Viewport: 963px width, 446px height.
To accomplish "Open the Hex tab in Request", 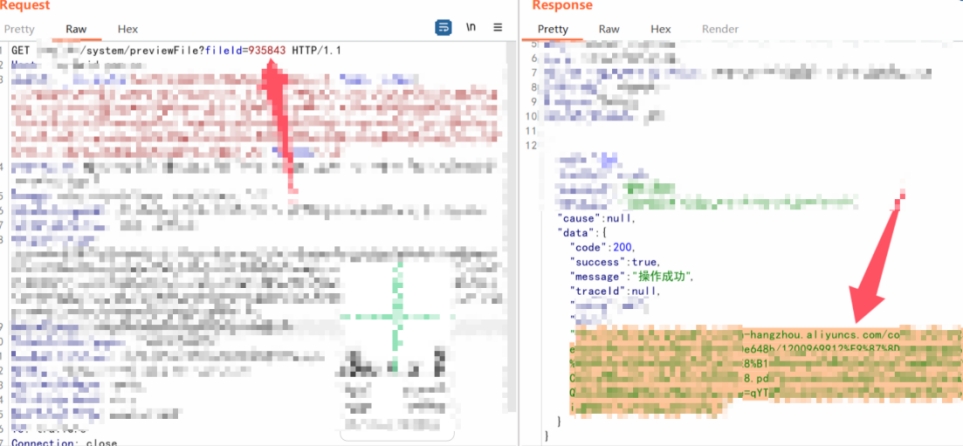I will coord(127,29).
